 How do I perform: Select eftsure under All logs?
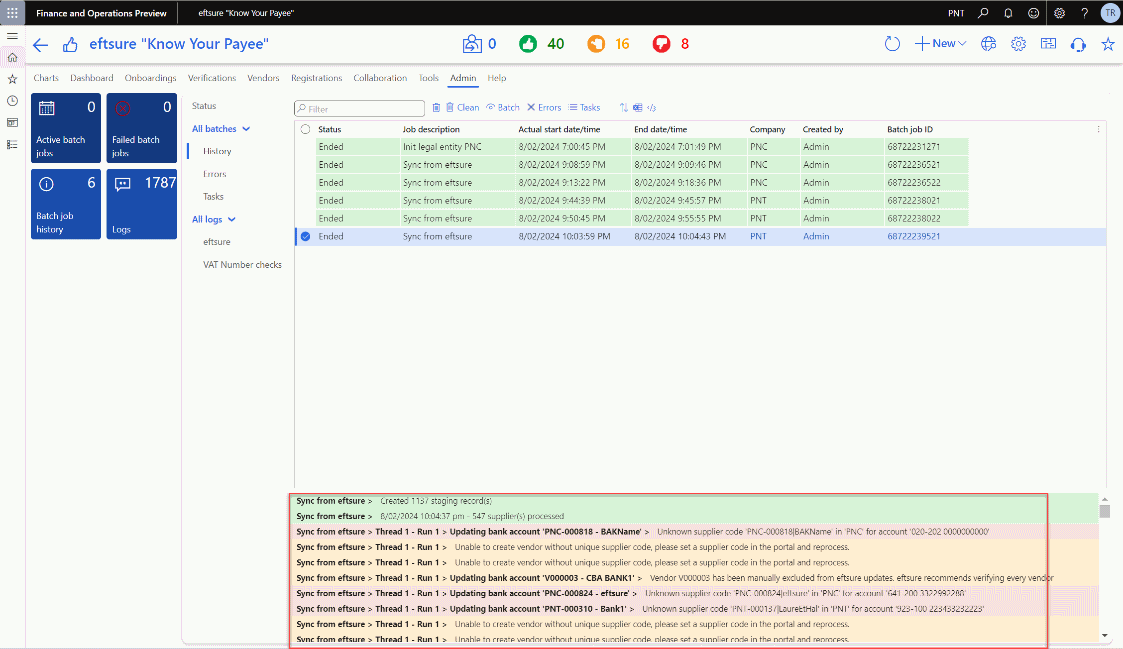point(216,242)
